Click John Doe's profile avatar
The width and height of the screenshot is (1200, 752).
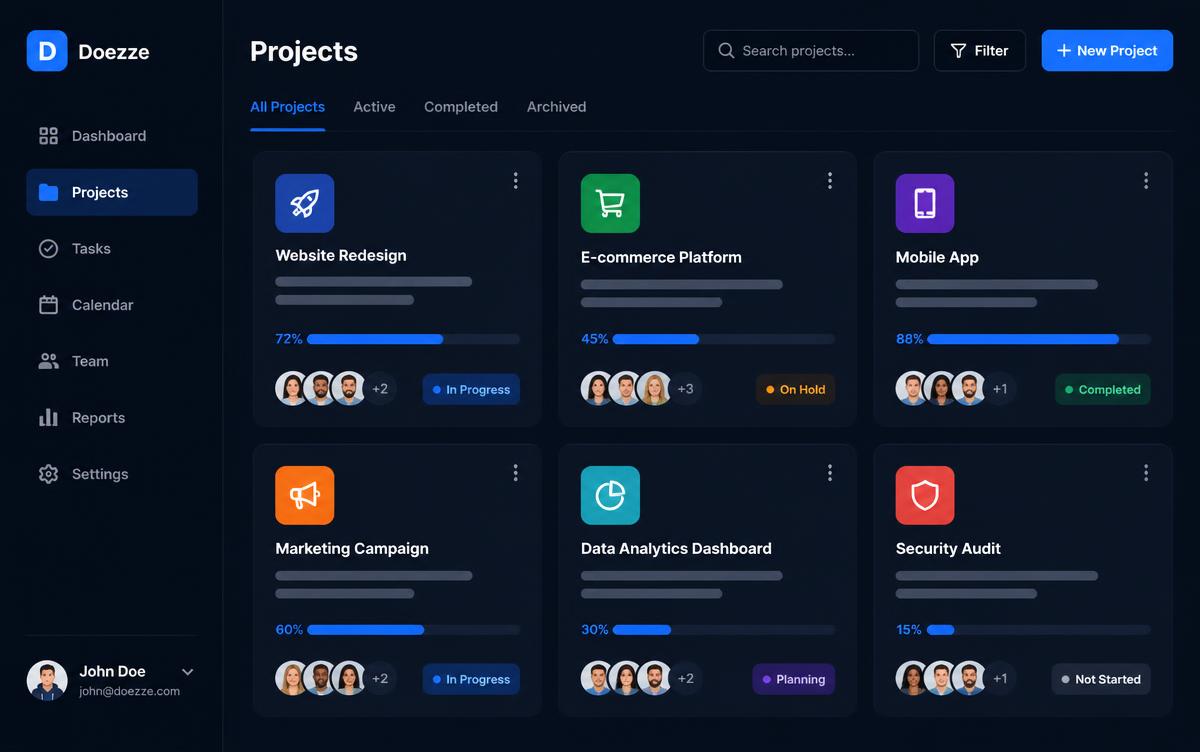tap(47, 681)
